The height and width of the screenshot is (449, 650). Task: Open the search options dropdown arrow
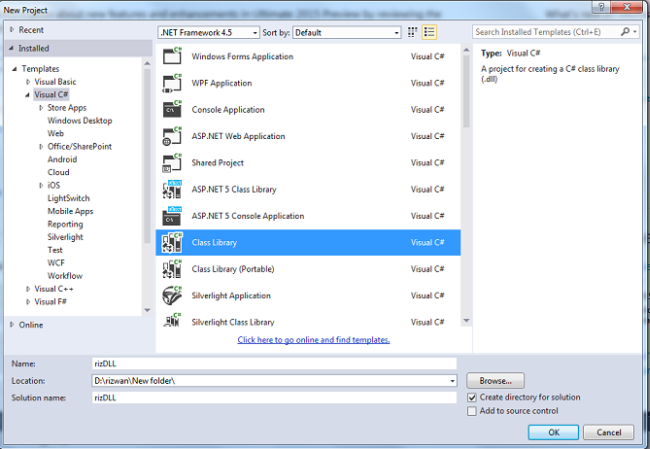click(635, 32)
